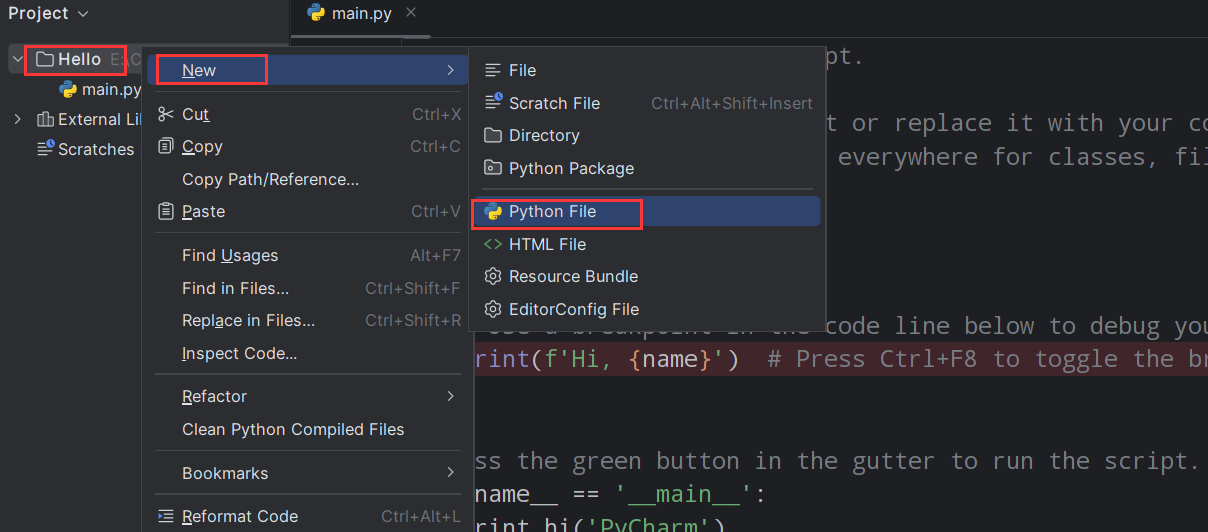This screenshot has height=532, width=1208.
Task: Click the Python Package icon
Action: coord(492,168)
